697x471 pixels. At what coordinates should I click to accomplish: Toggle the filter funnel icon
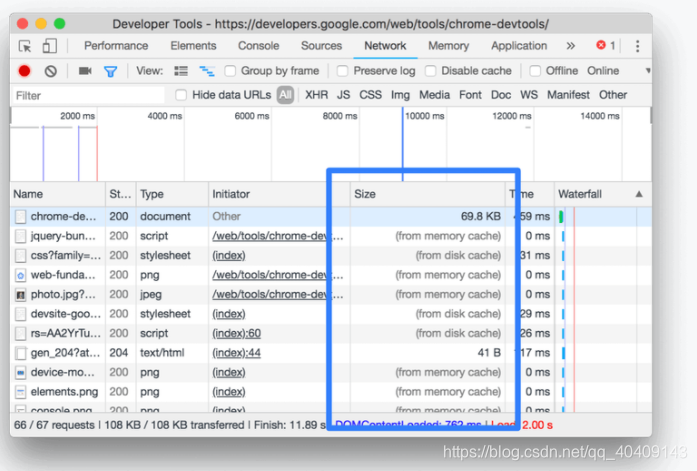tap(111, 71)
